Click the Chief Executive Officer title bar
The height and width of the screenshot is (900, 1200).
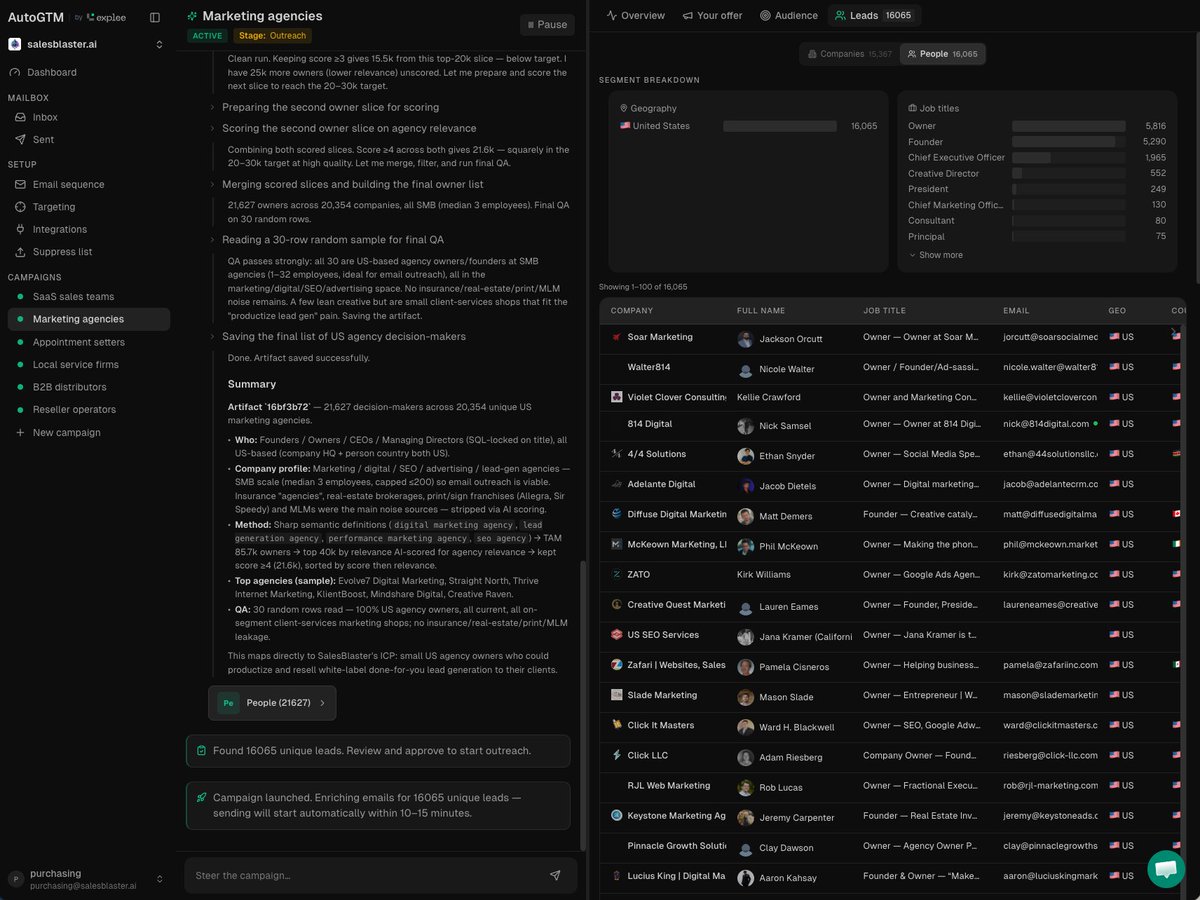[x=1069, y=158]
